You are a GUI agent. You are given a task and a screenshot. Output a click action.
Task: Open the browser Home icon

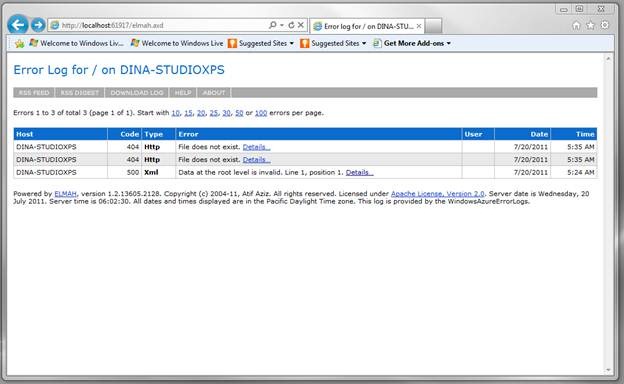[x=576, y=25]
